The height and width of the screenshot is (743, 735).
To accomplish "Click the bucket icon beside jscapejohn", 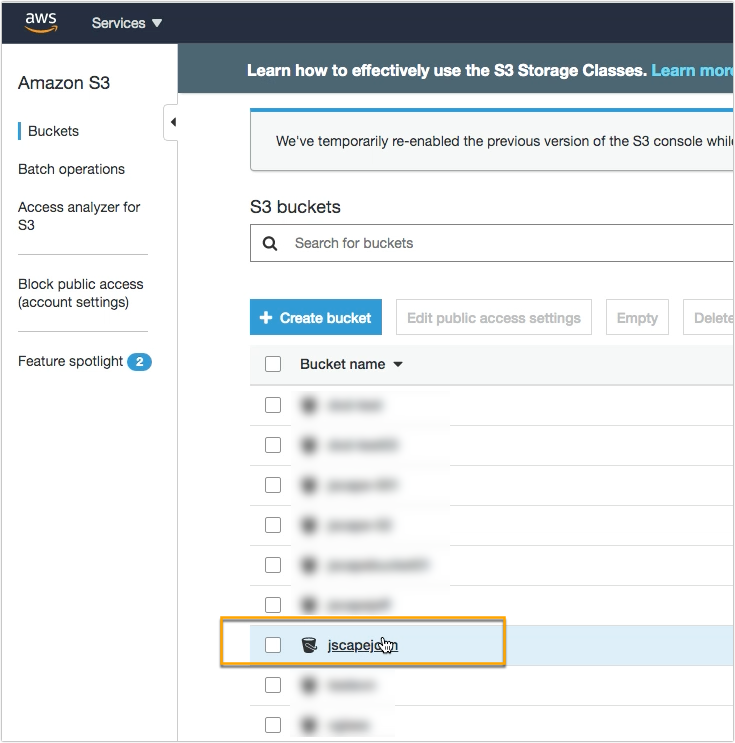I will coord(309,645).
